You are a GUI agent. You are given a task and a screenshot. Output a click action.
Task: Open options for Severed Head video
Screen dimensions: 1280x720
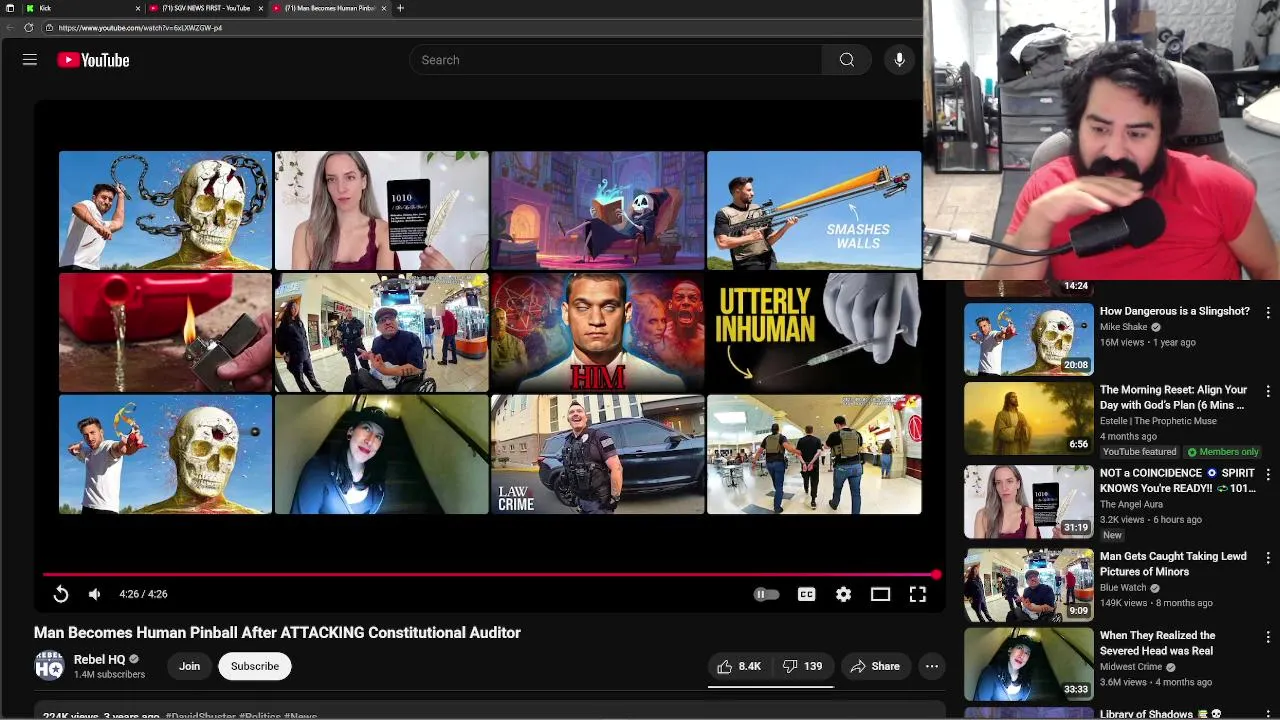click(x=1268, y=637)
